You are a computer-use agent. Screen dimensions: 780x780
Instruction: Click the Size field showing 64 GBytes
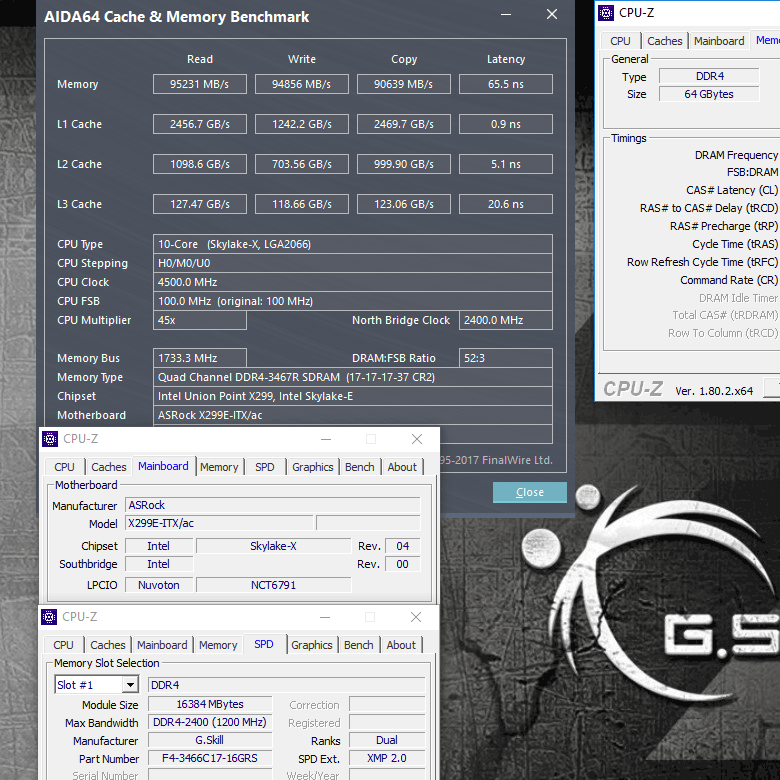tap(709, 94)
